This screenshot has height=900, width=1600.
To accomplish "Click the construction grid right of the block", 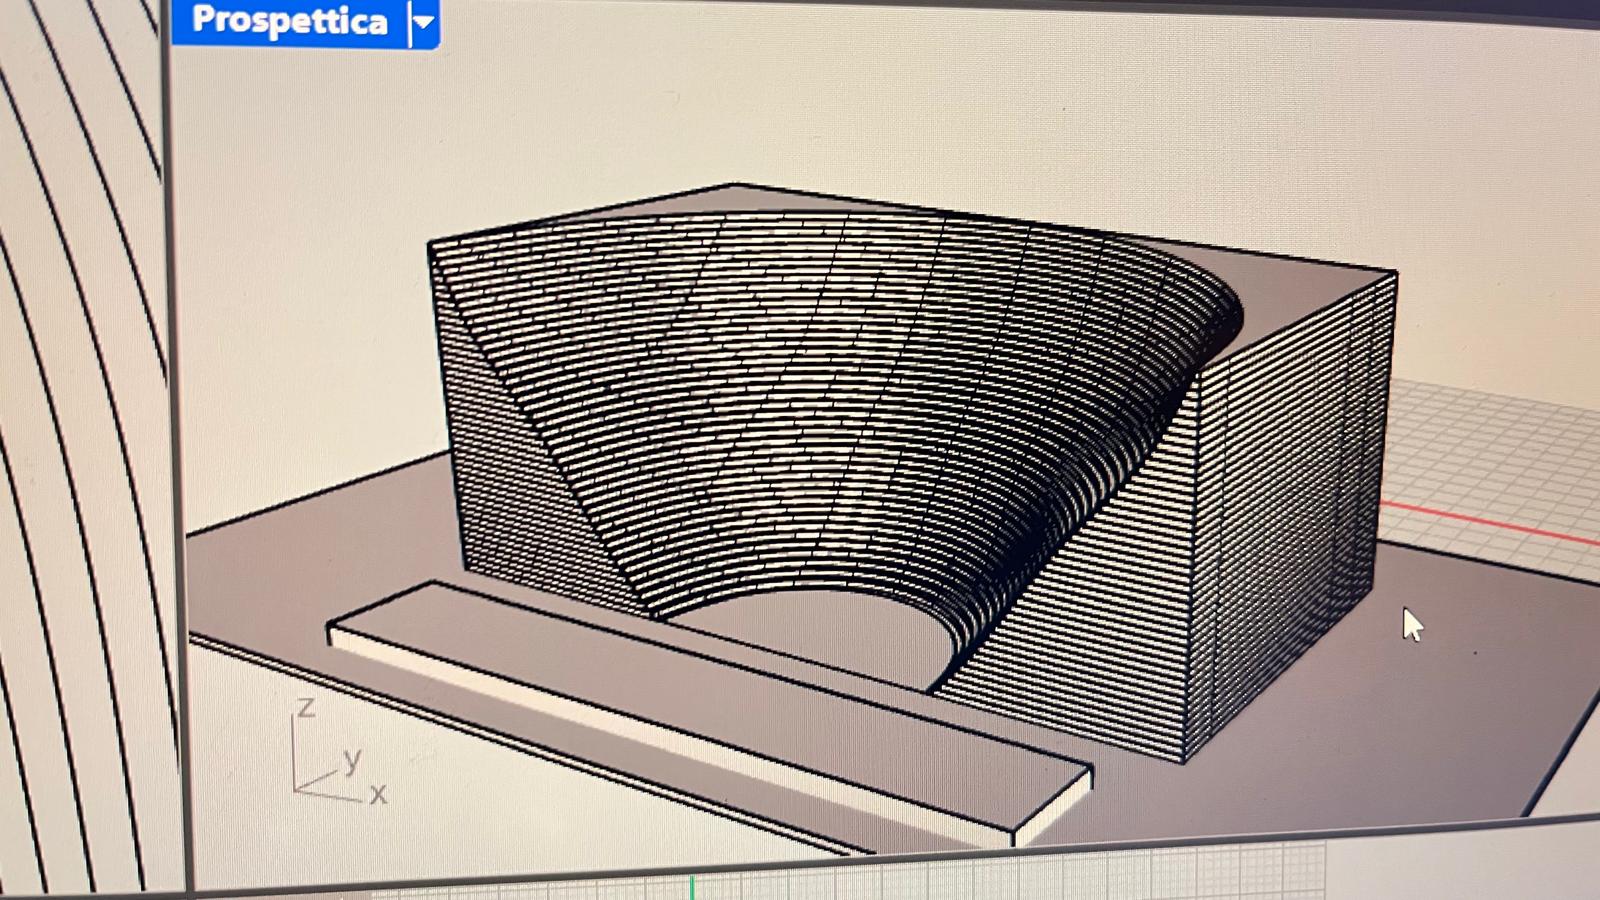I will [x=1490, y=440].
